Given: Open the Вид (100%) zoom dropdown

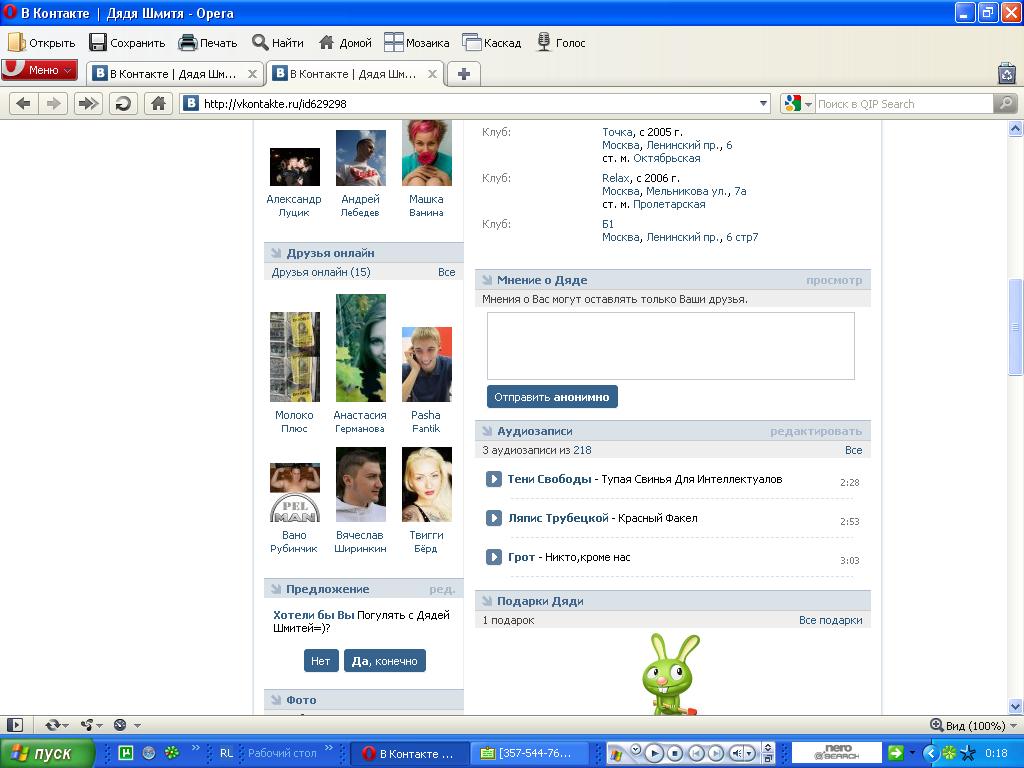Looking at the screenshot, I should (x=973, y=726).
